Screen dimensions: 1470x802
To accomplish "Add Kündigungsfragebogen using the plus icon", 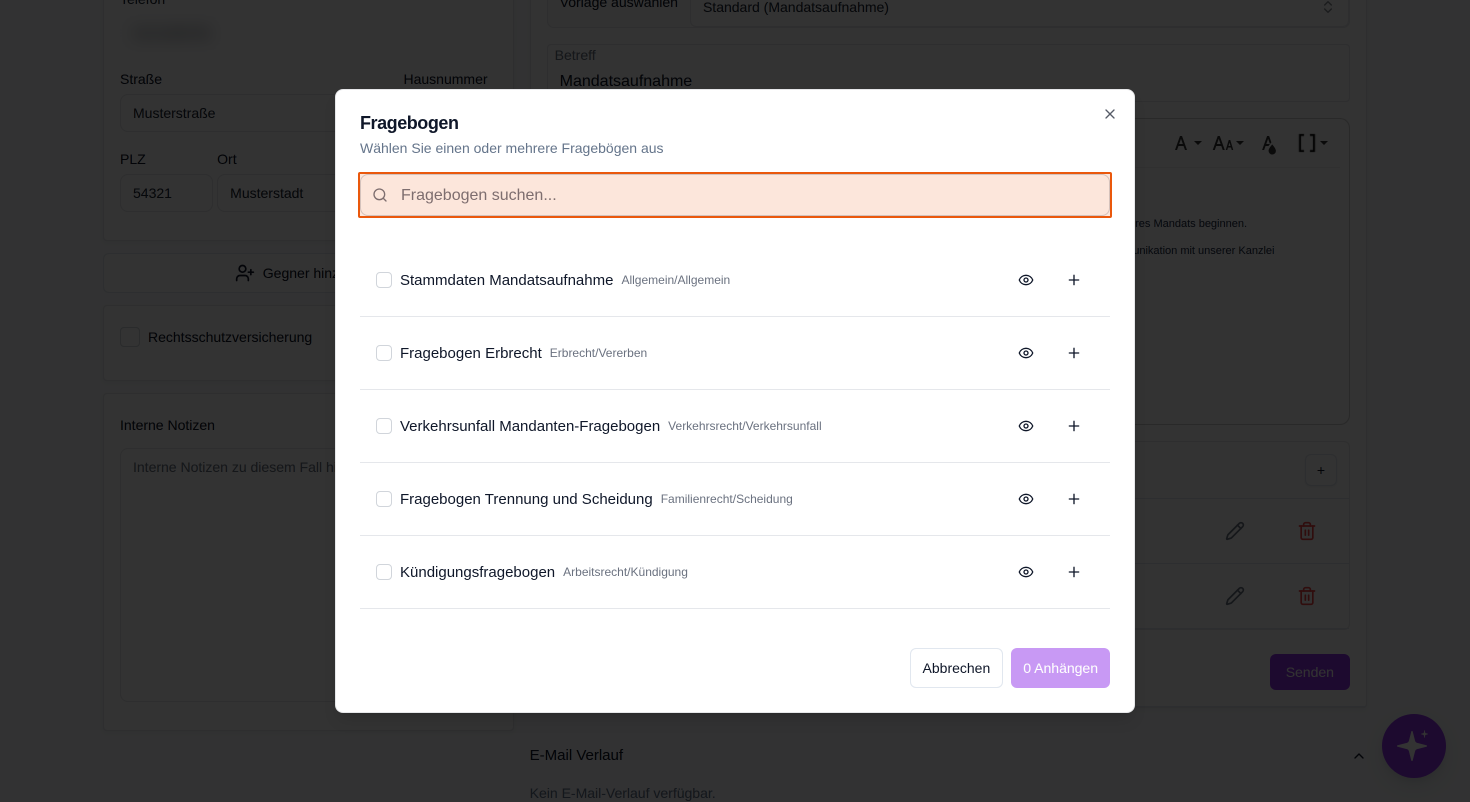I will [1074, 572].
